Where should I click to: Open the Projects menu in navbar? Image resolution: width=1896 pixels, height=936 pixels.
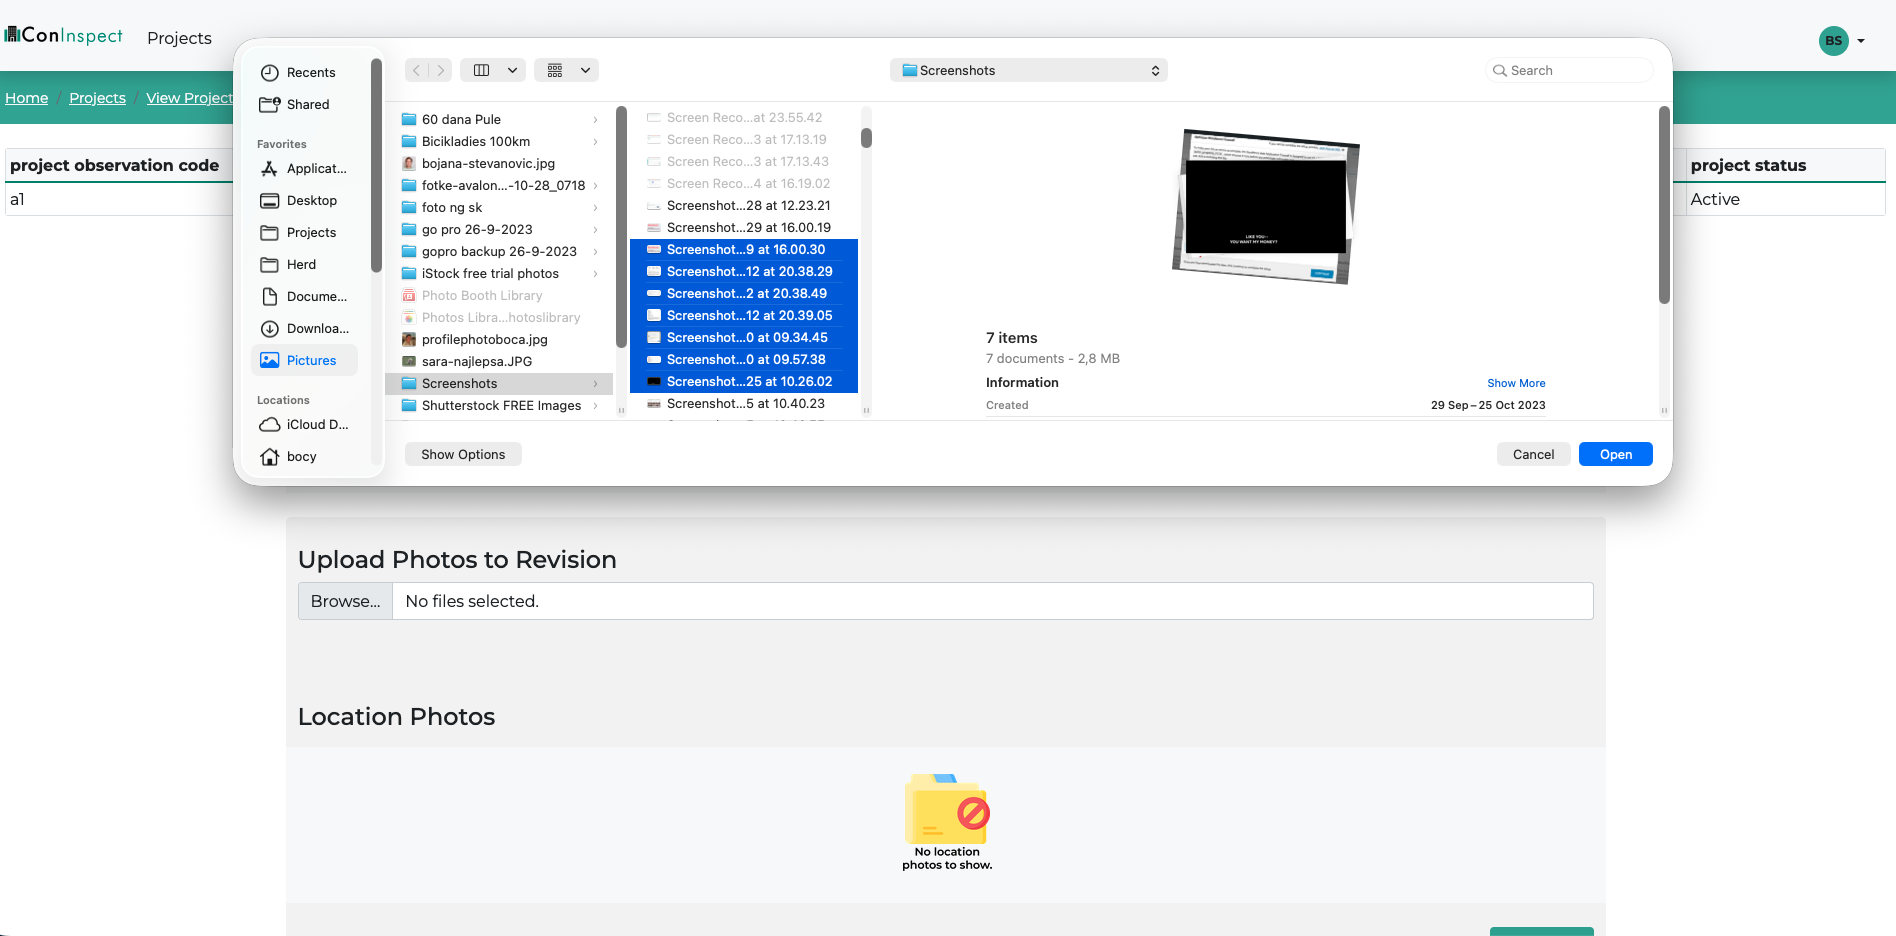[179, 38]
